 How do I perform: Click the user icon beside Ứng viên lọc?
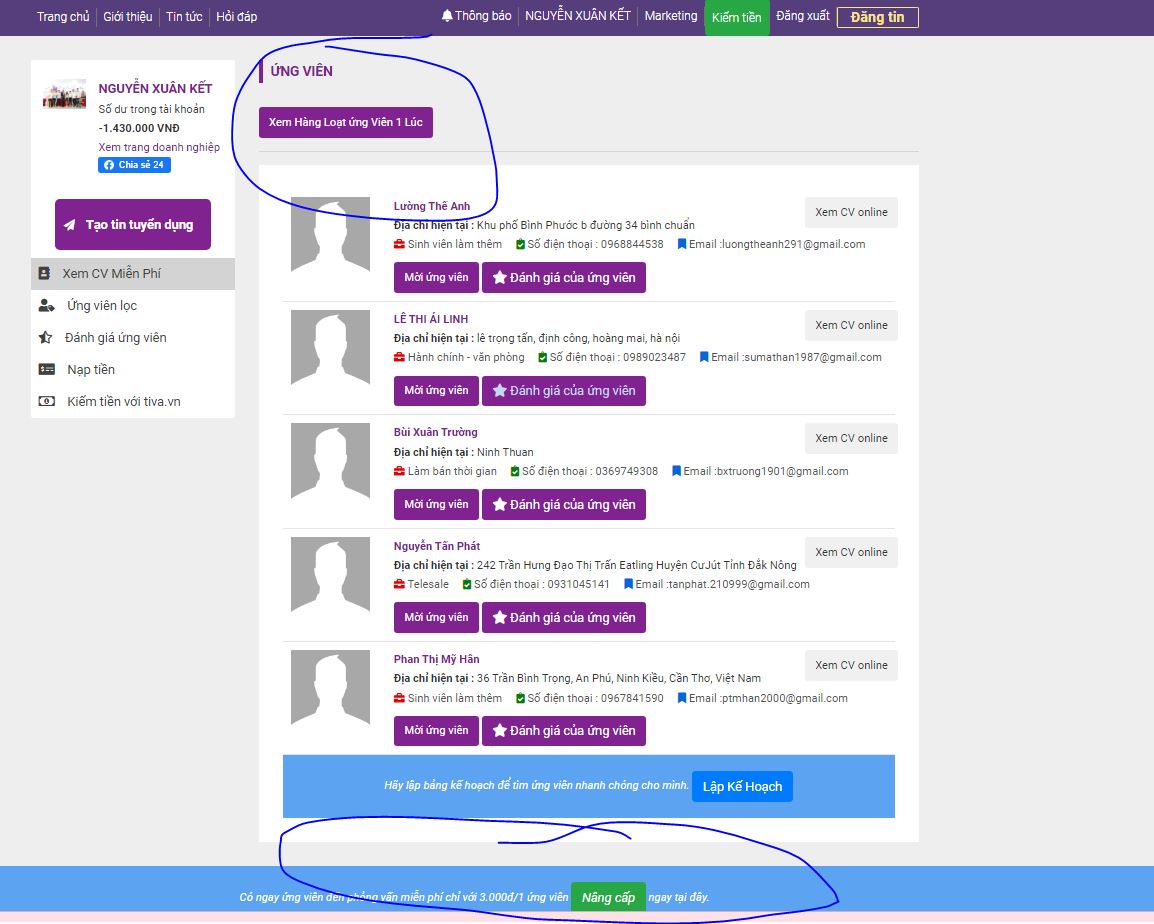[46, 306]
